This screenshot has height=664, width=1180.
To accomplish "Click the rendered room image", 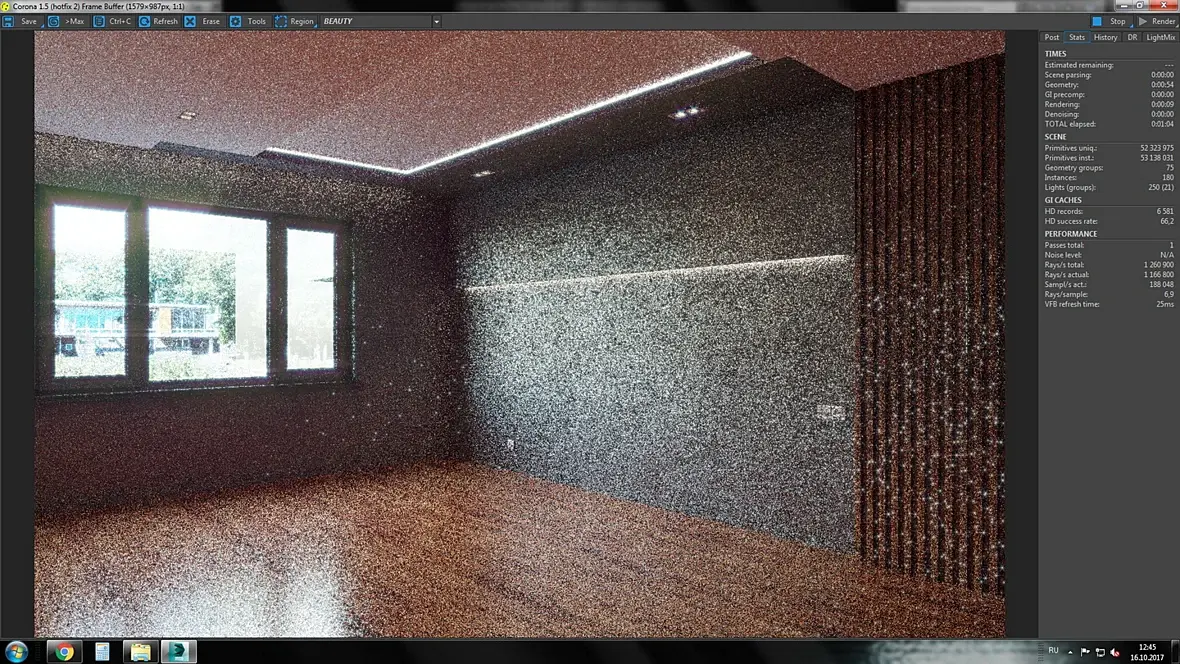I will click(519, 334).
